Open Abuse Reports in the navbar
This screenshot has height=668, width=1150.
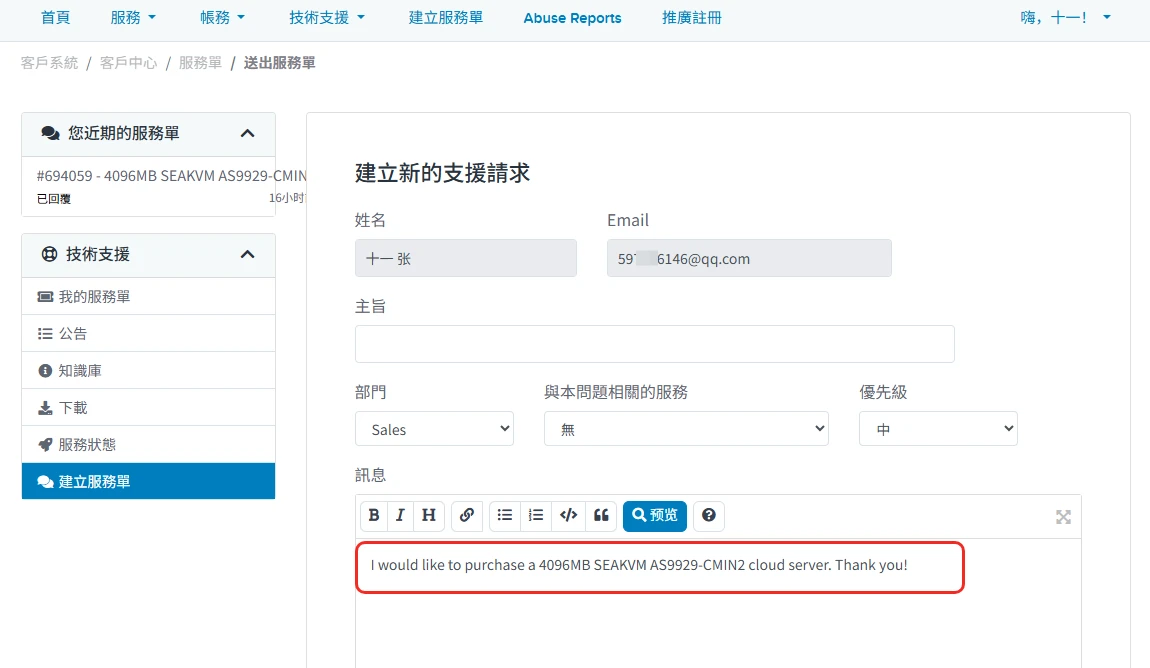(x=572, y=18)
